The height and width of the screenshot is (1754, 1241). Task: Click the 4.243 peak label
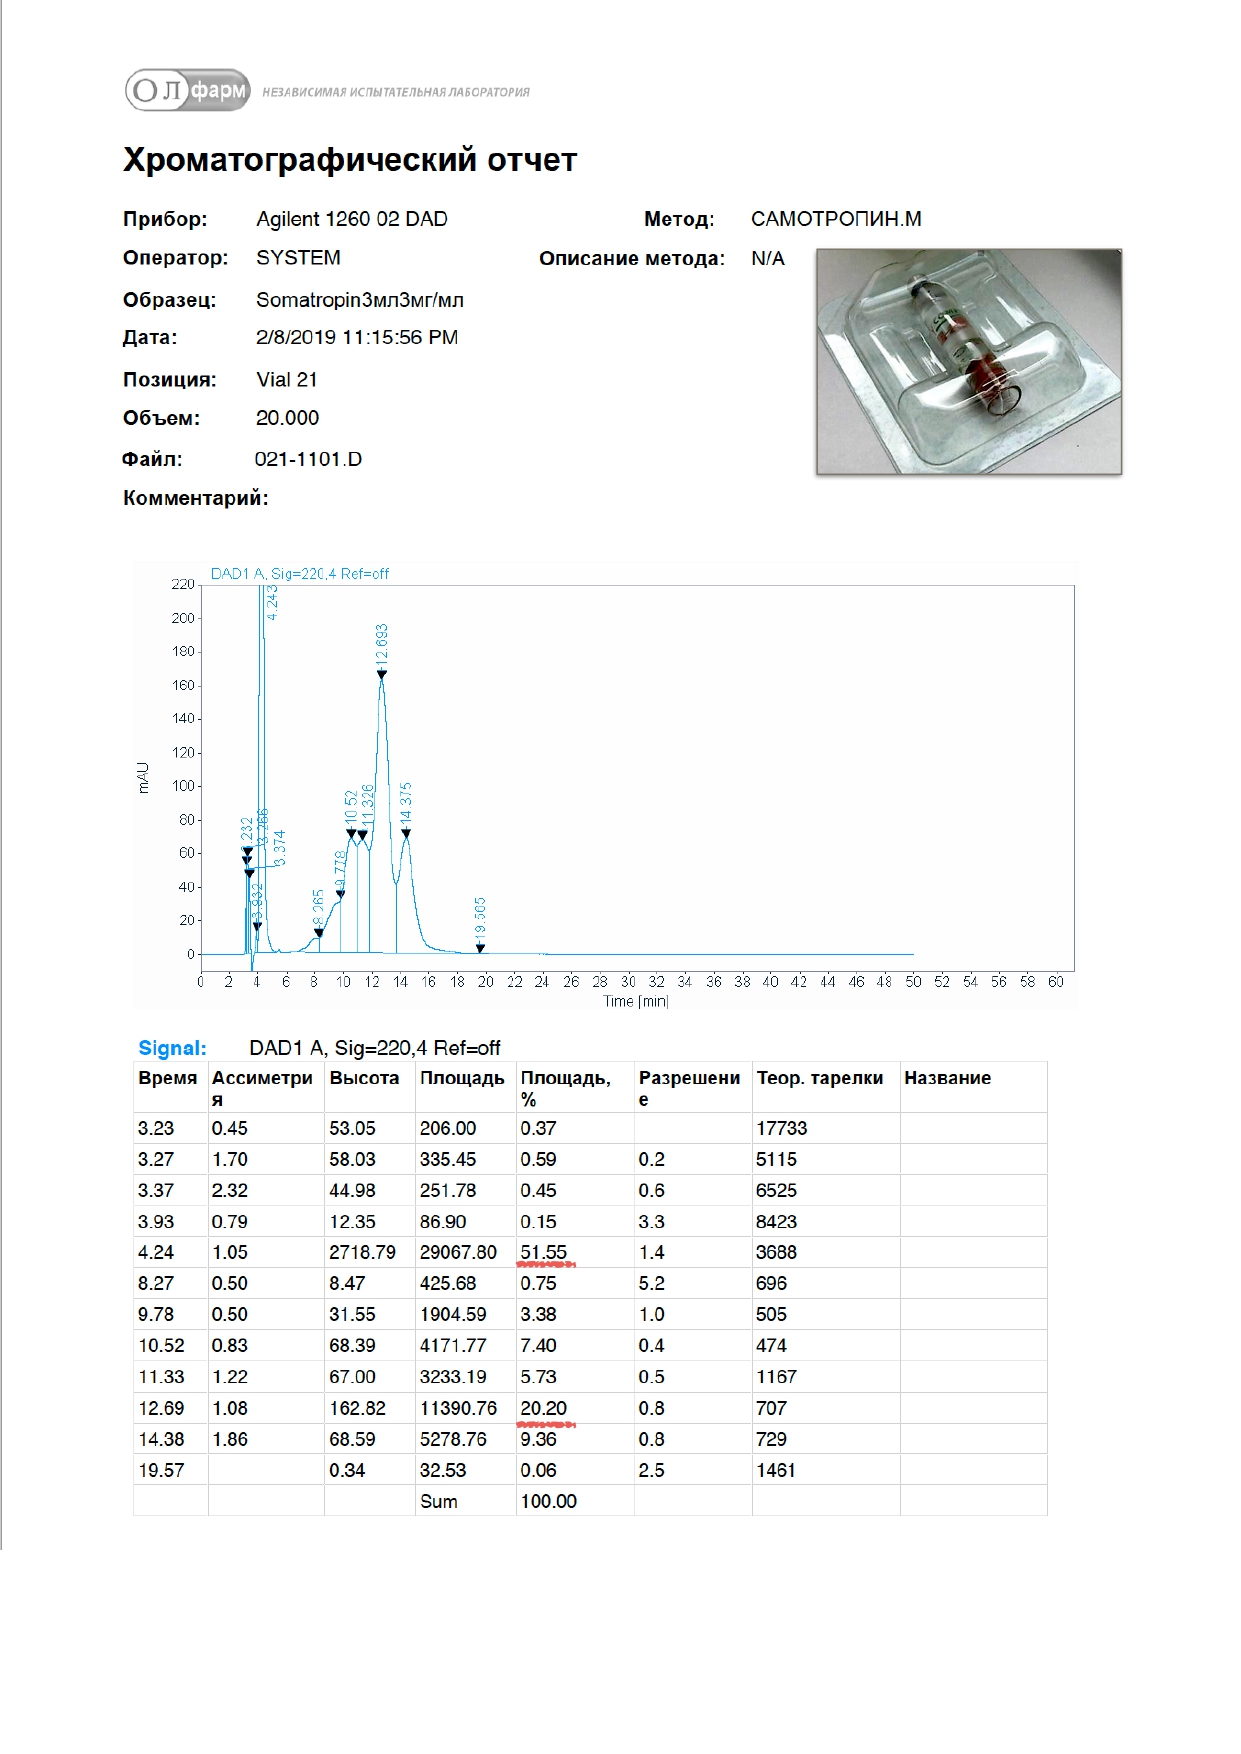[272, 603]
